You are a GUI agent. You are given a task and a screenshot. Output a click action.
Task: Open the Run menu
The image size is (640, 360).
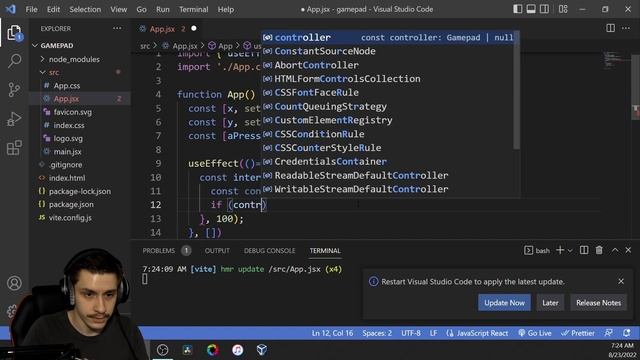coord(162,9)
